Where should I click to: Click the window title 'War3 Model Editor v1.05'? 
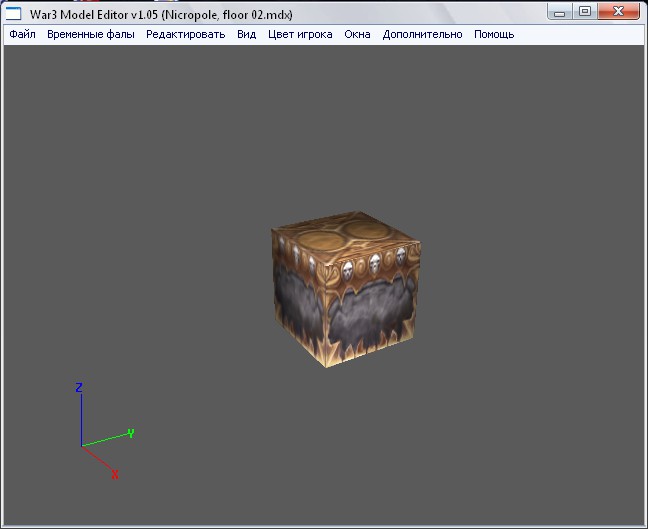[94, 15]
